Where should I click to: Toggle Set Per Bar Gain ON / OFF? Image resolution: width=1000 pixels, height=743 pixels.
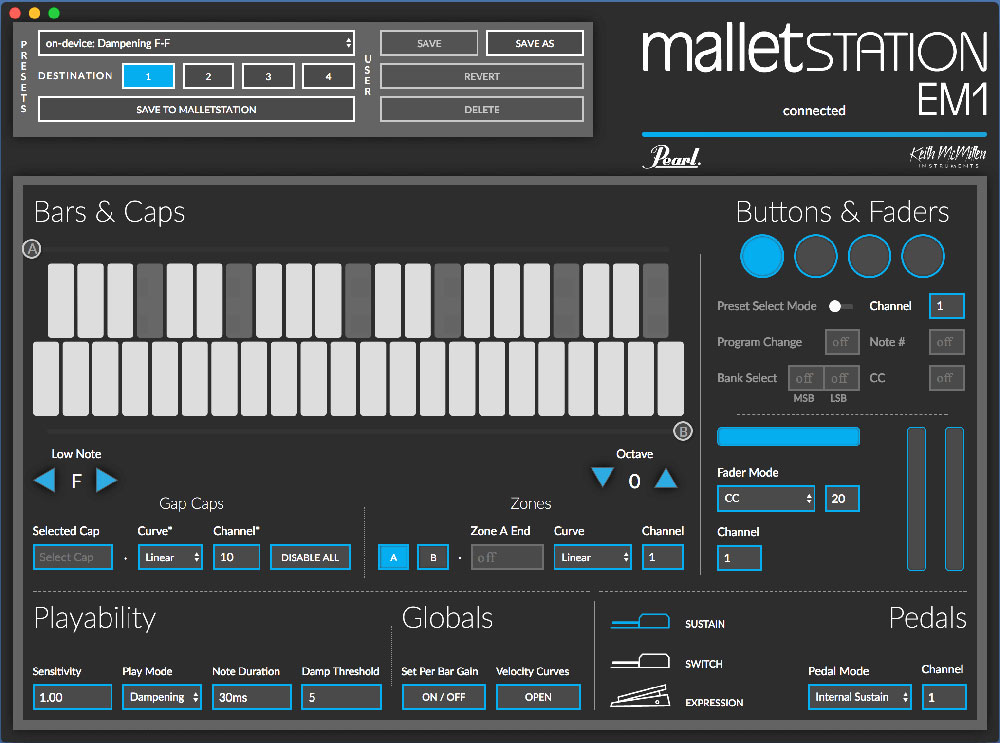443,697
